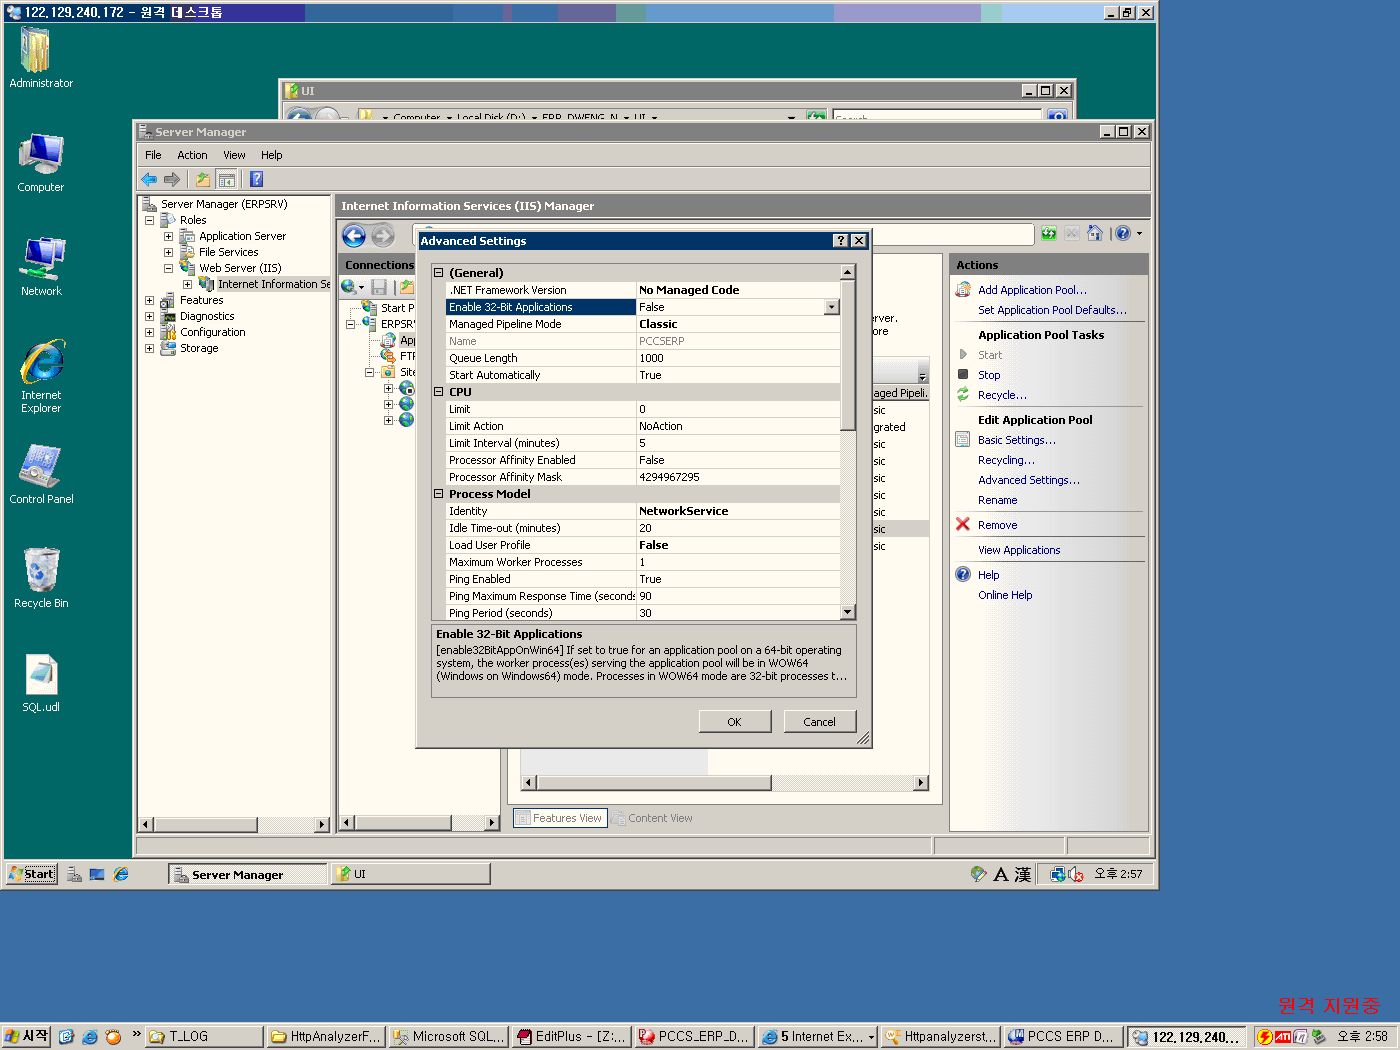The height and width of the screenshot is (1050, 1400).
Task: Collapse the Roles tree node
Action: [149, 220]
